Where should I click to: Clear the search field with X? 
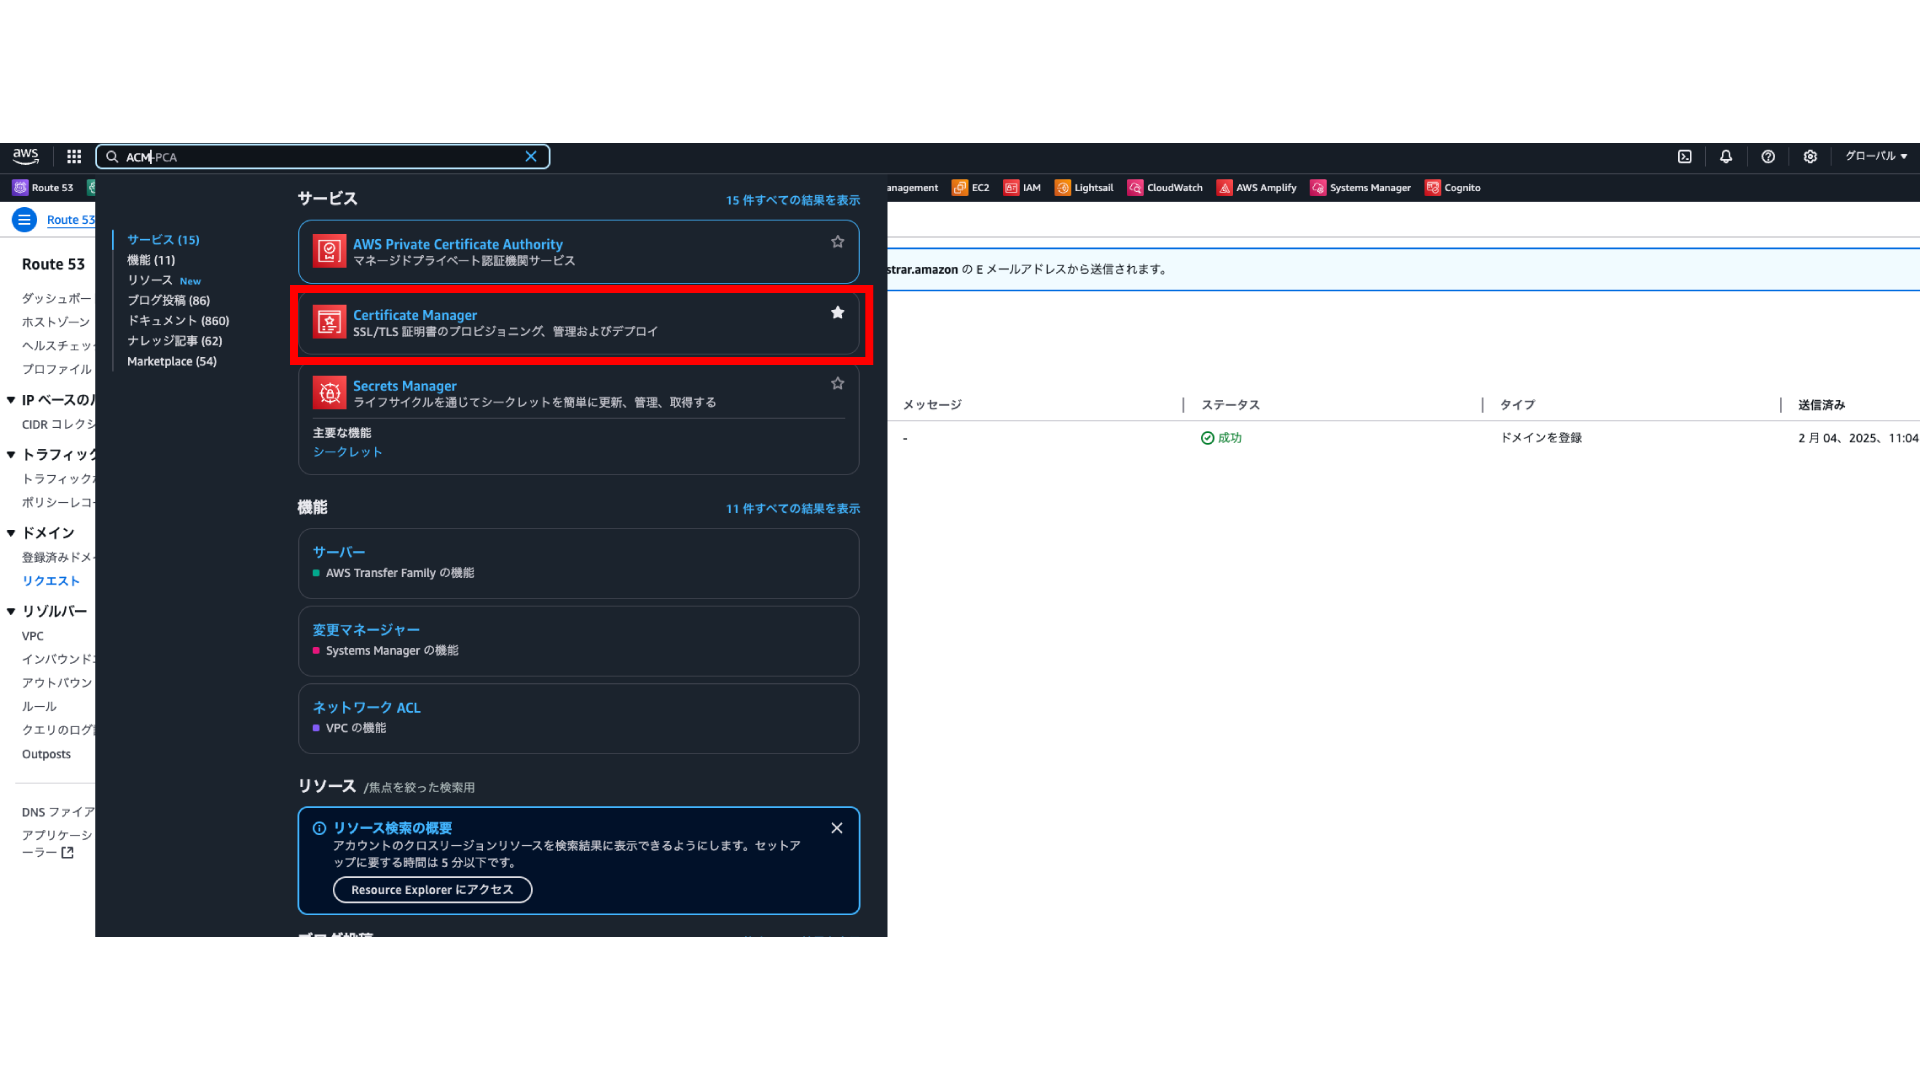click(531, 156)
